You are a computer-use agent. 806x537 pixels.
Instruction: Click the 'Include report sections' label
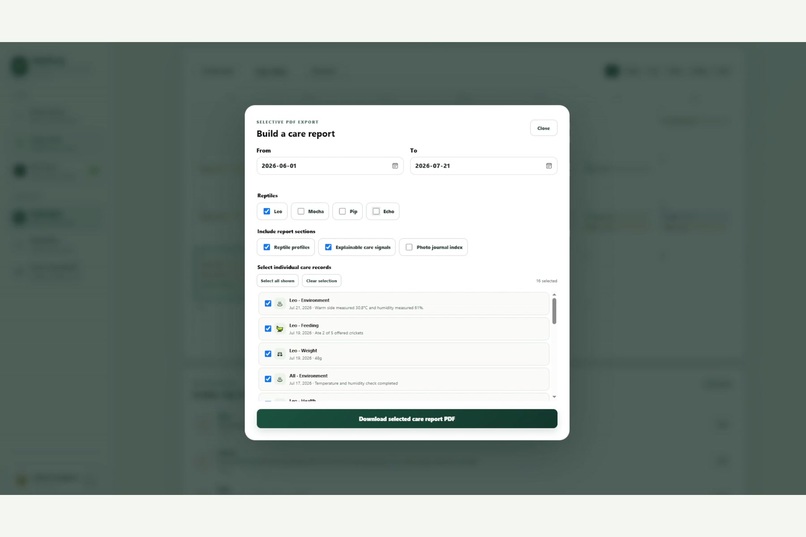coord(286,231)
